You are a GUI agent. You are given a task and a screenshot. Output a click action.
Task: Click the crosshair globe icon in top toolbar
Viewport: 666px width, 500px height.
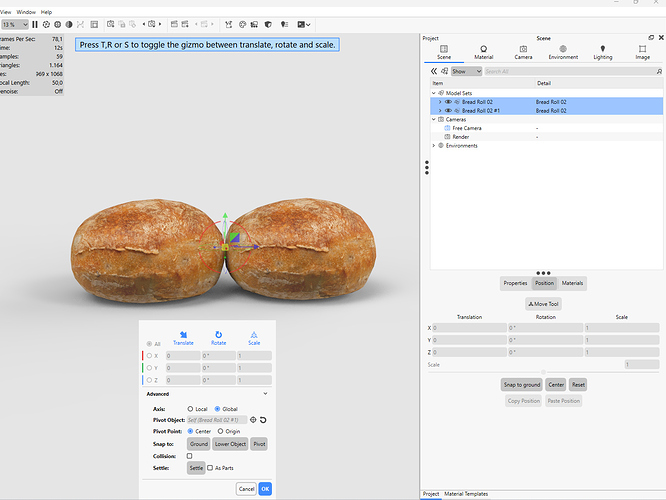(x=58, y=25)
